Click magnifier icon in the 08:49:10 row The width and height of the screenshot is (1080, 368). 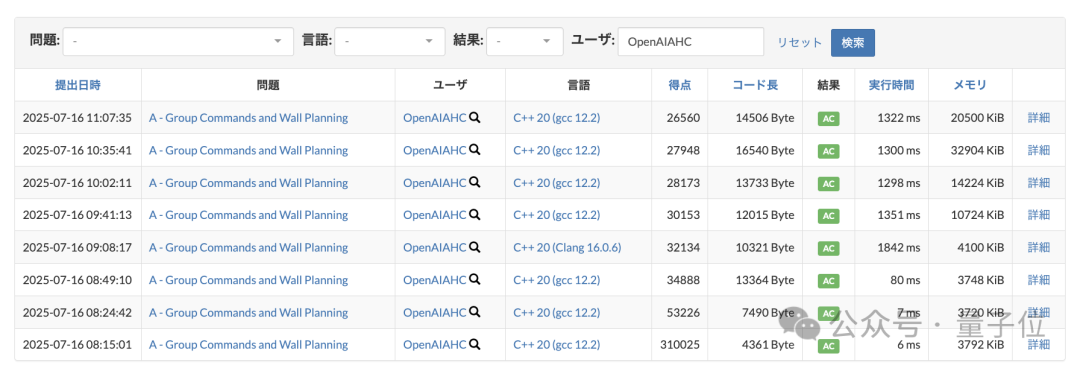coord(475,280)
